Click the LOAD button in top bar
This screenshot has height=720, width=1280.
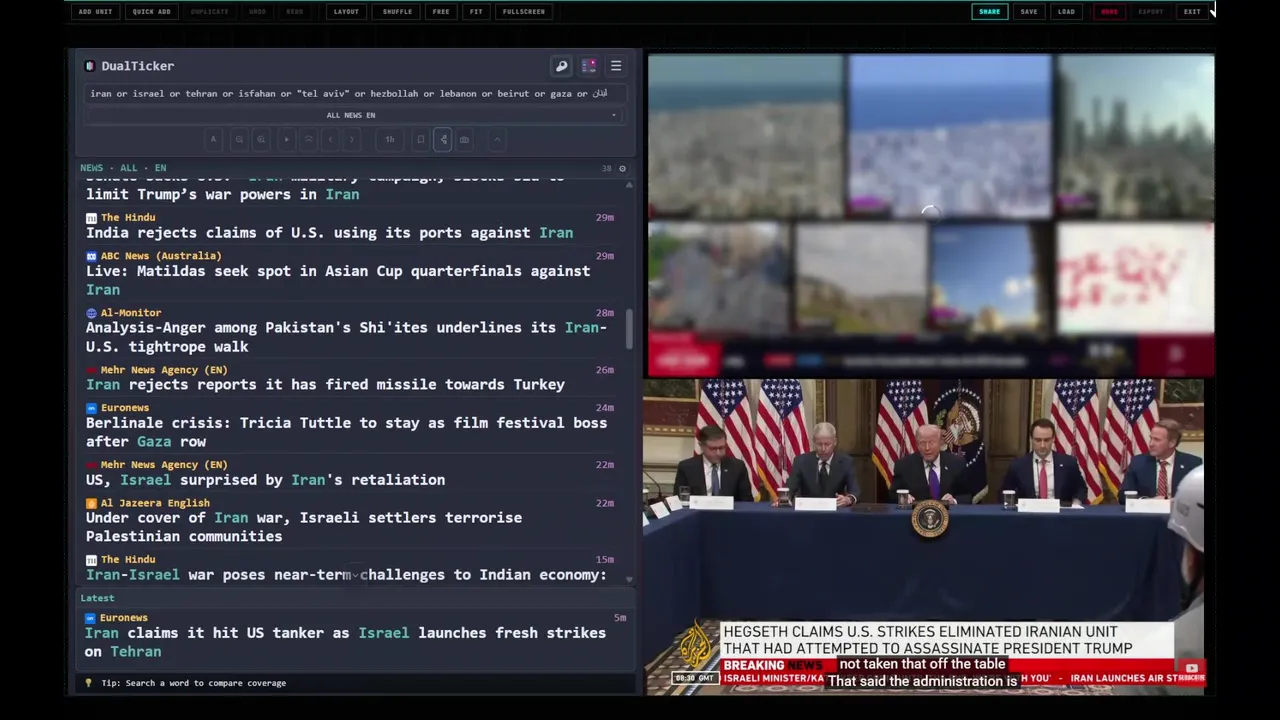click(1067, 12)
